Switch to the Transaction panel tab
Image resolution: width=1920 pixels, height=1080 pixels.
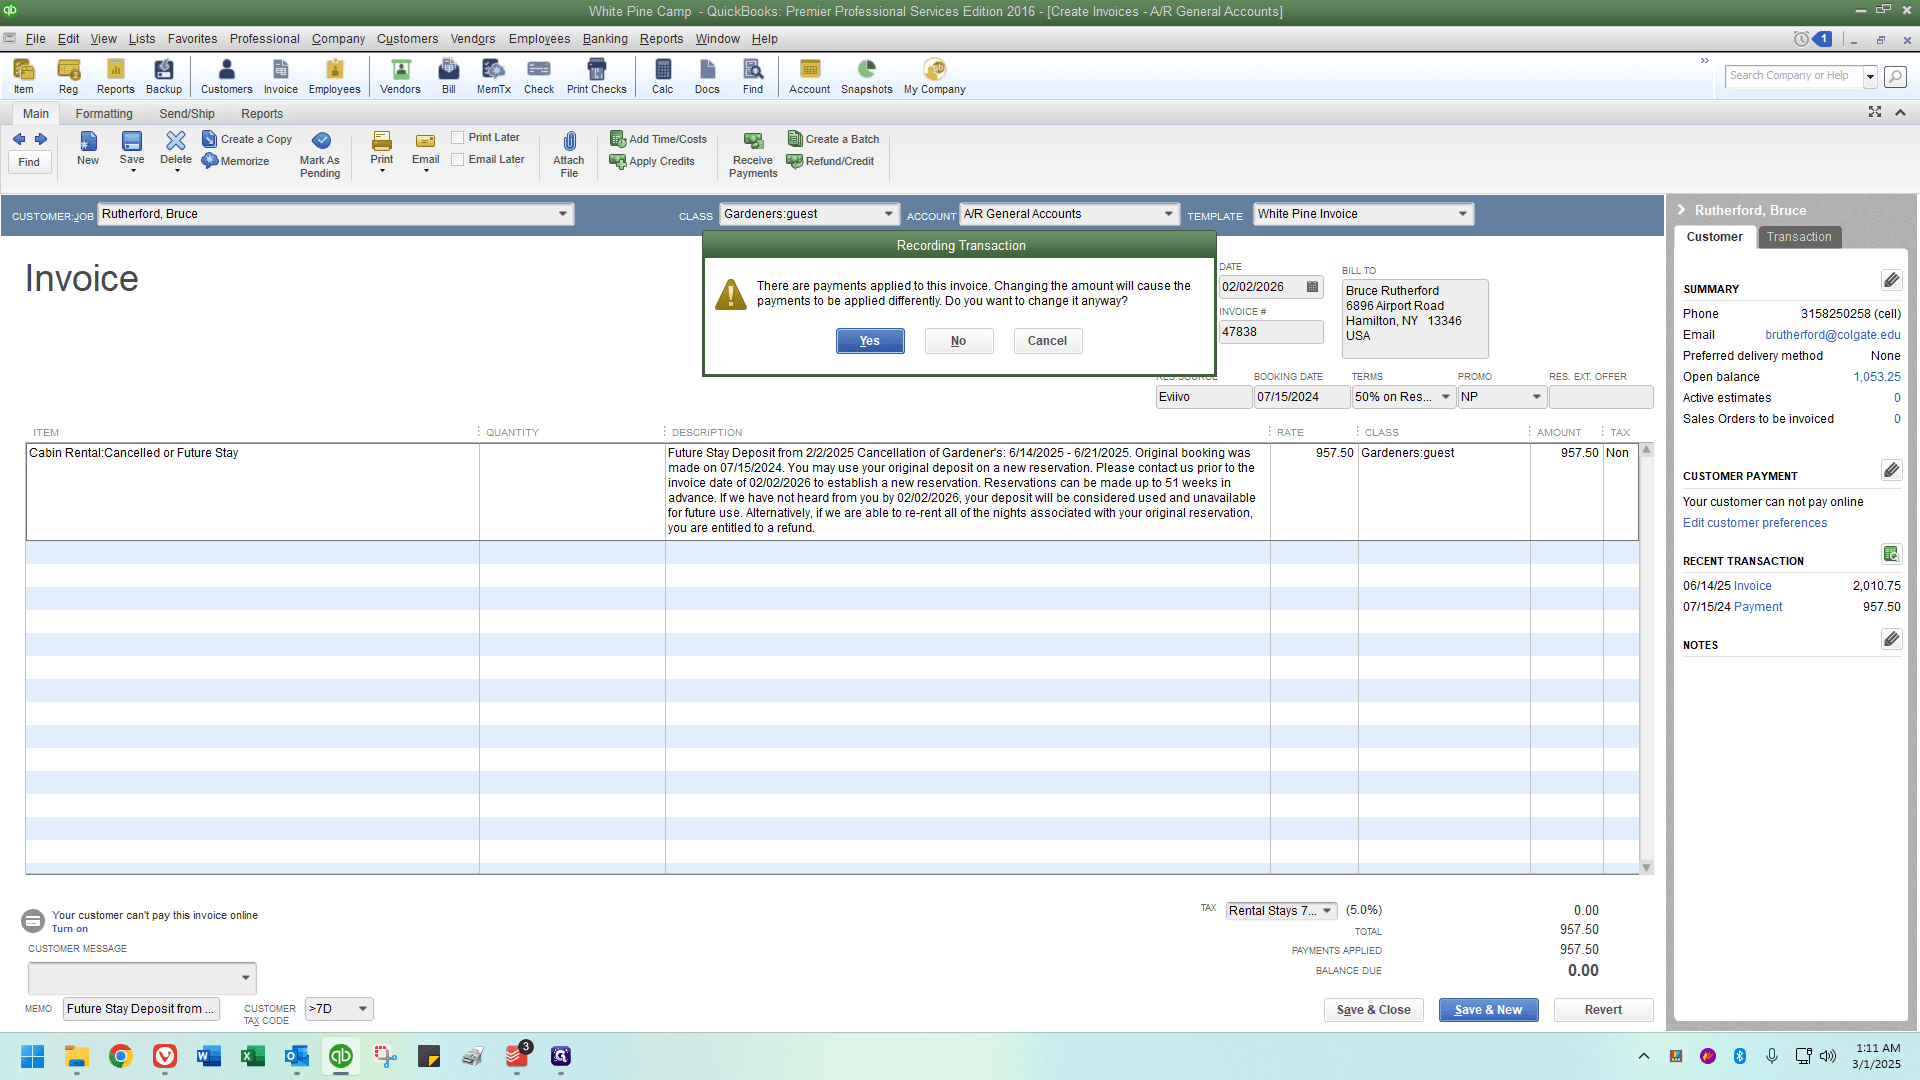pyautogui.click(x=1799, y=237)
